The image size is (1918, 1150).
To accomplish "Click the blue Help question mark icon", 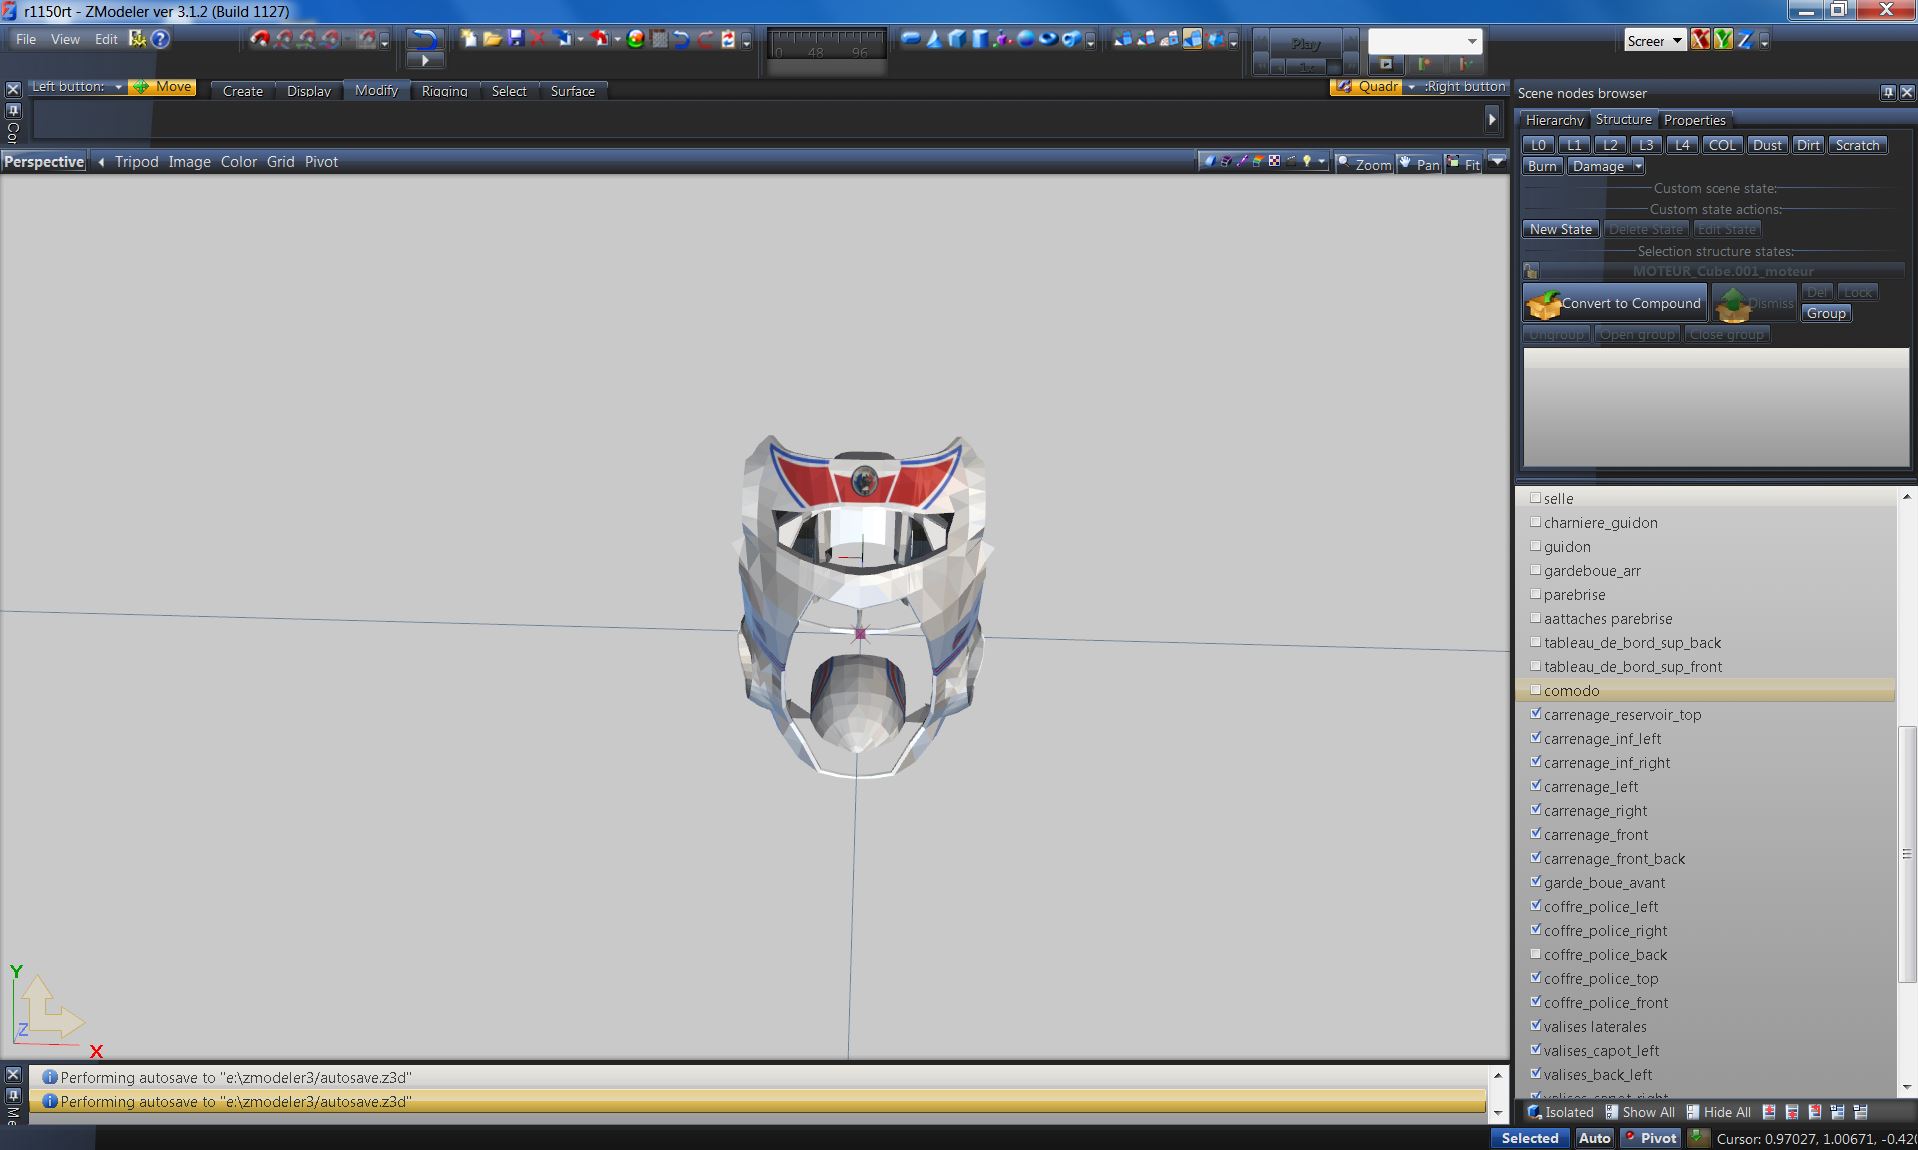I will [160, 39].
